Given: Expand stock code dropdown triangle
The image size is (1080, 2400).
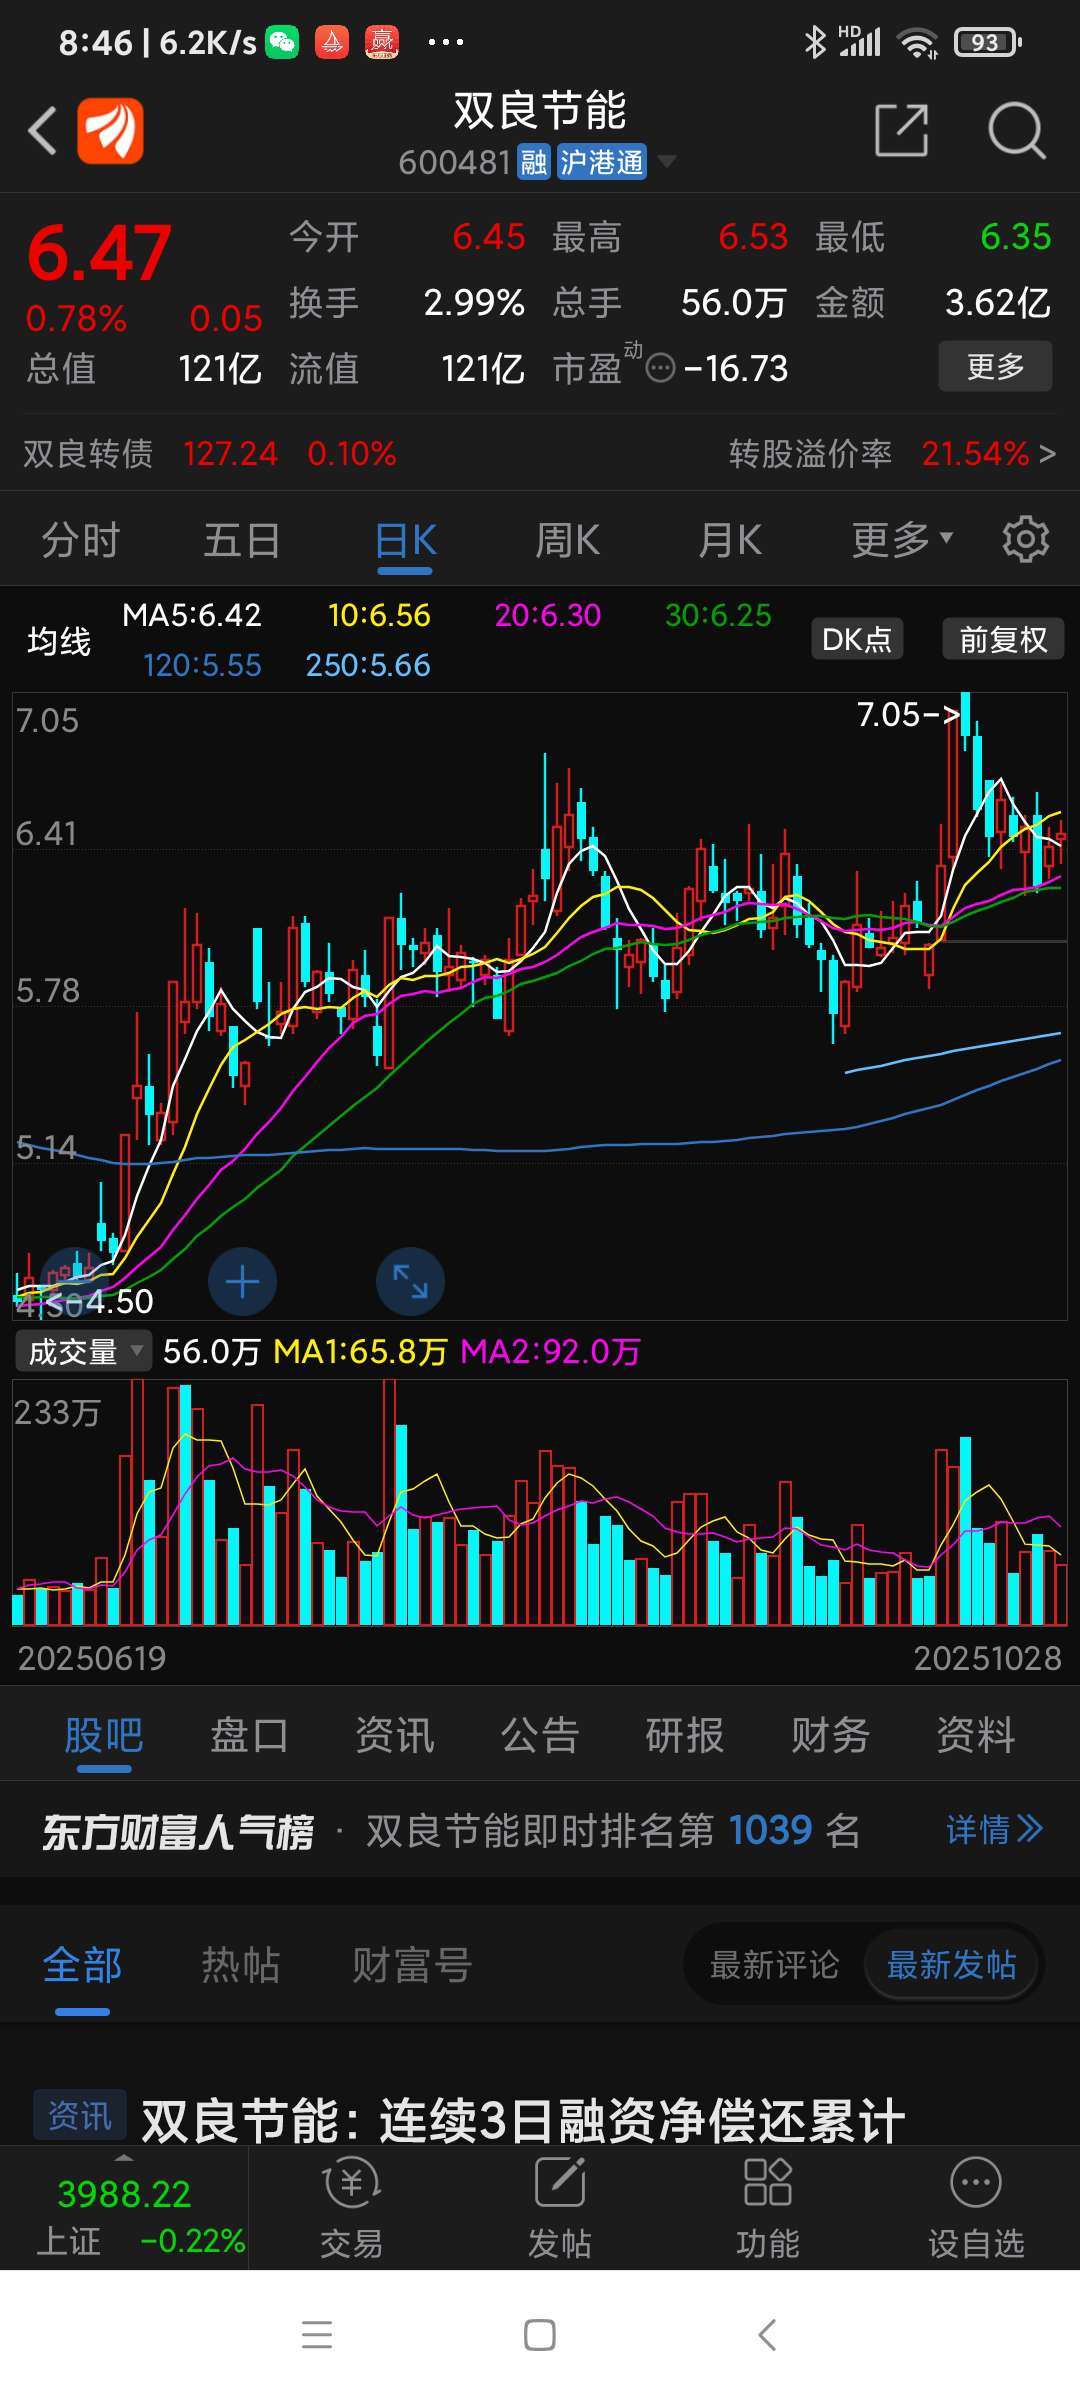Looking at the screenshot, I should (666, 161).
